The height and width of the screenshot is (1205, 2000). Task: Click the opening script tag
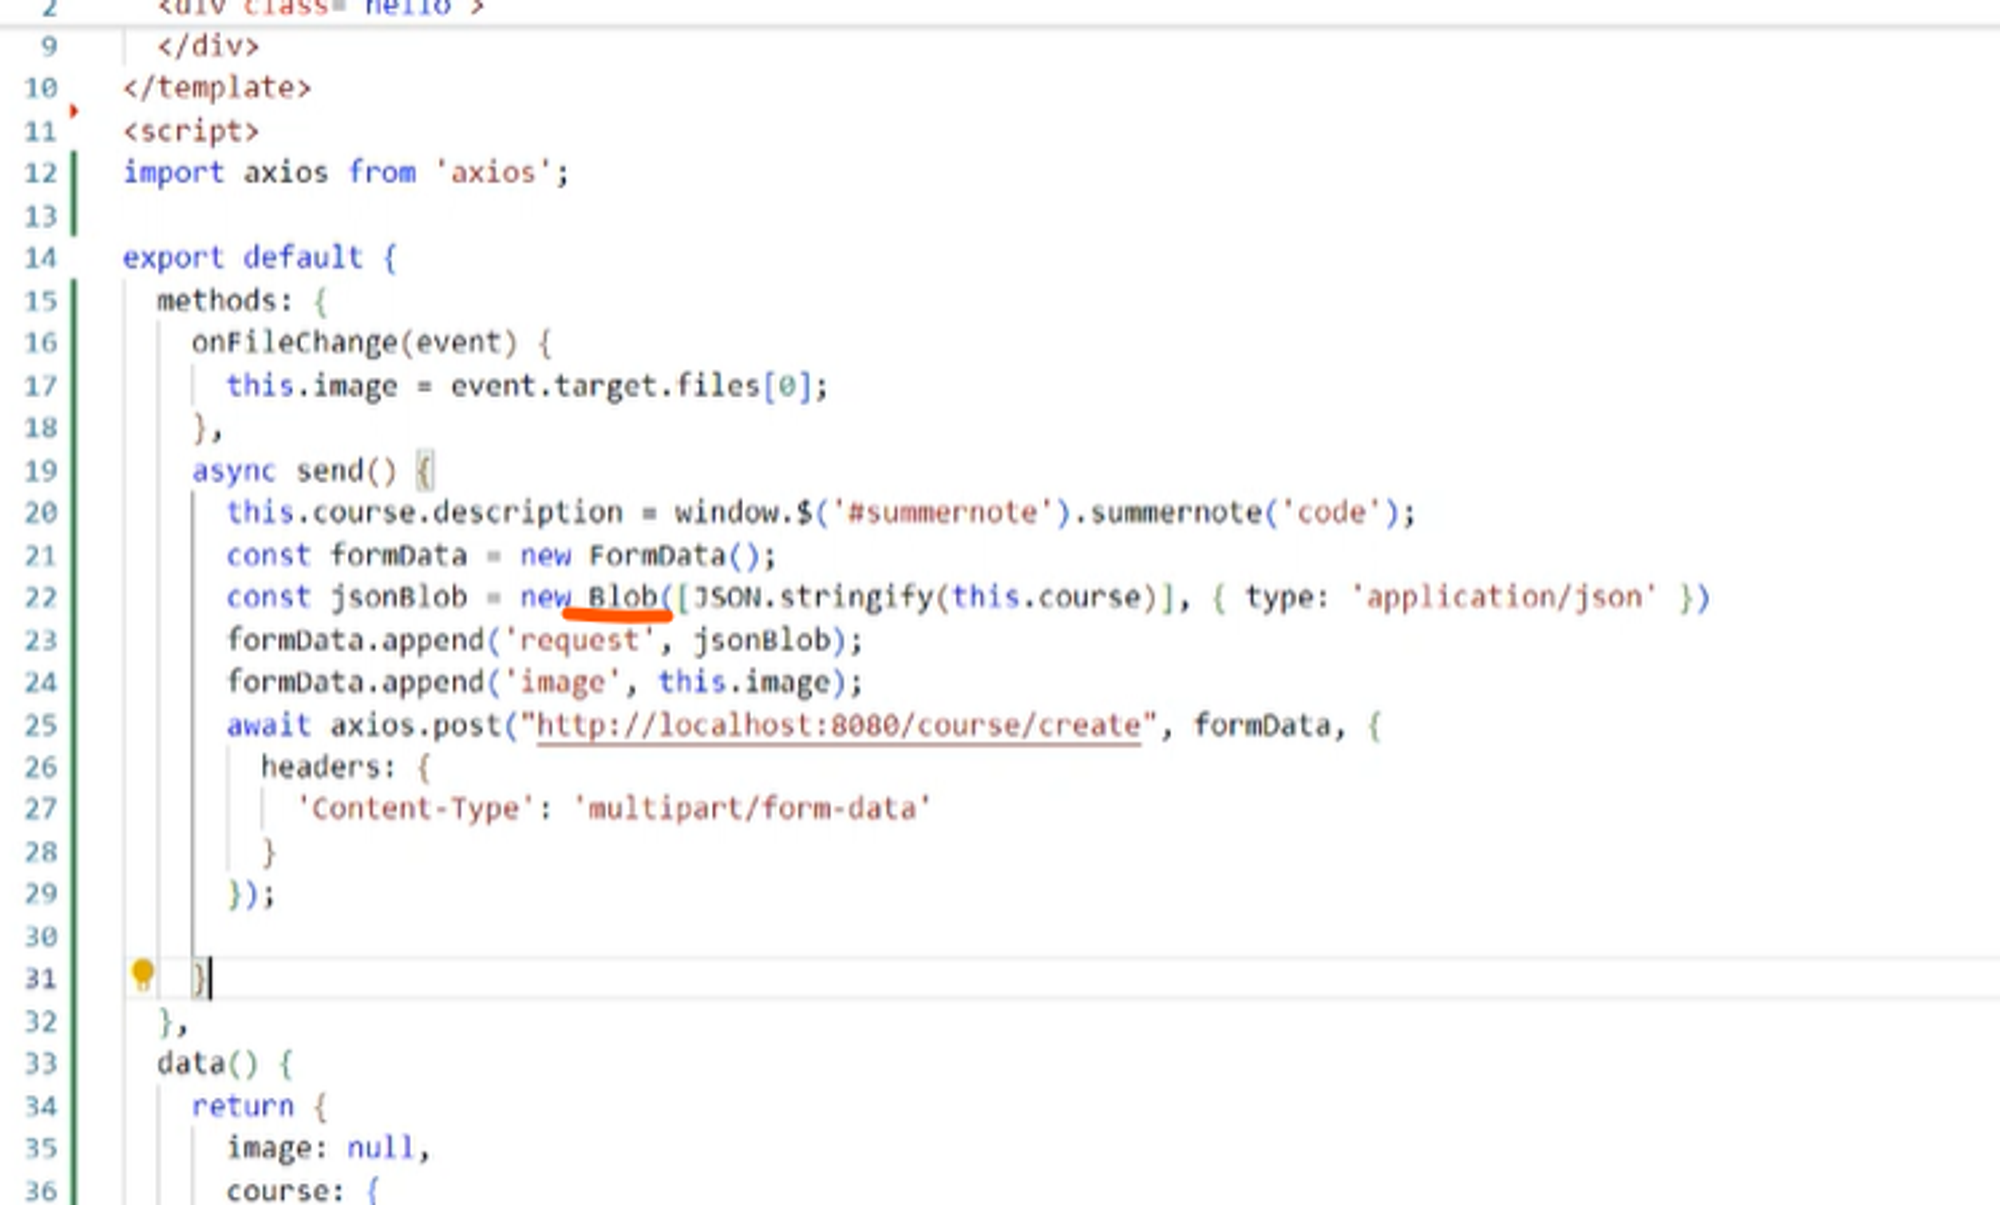pyautogui.click(x=191, y=131)
